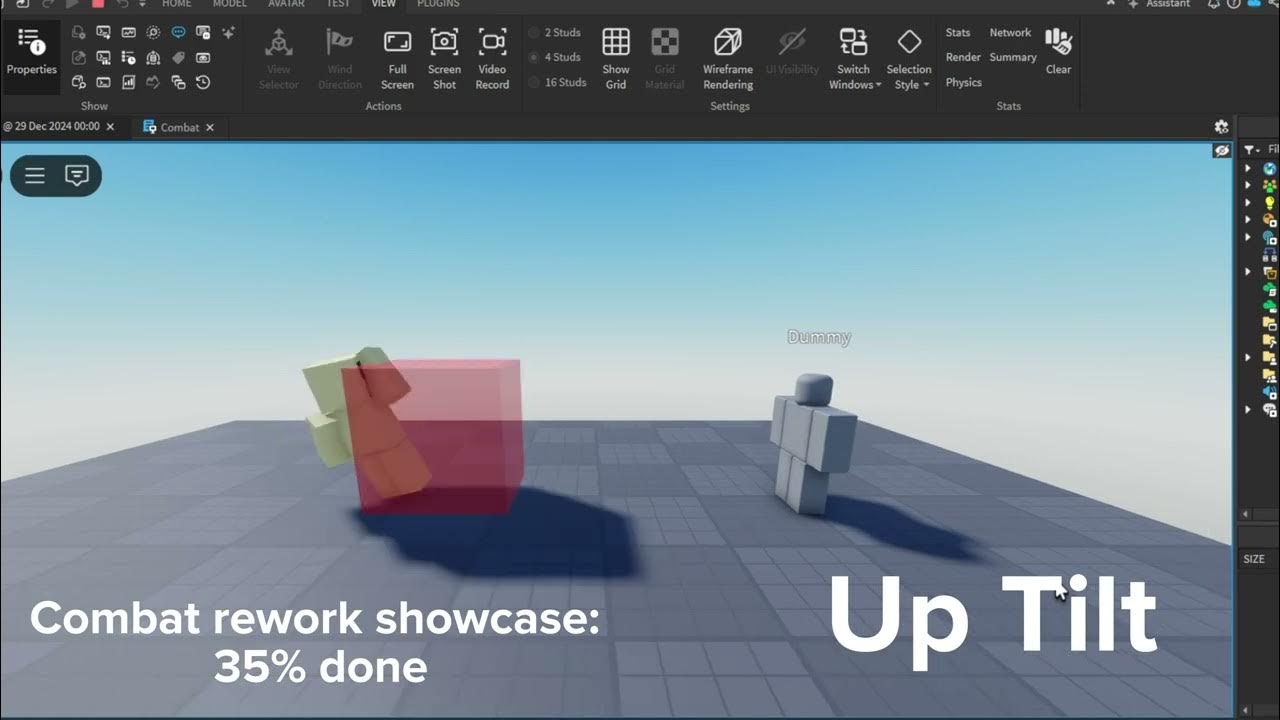This screenshot has width=1280, height=720.
Task: Click the performance monitor icon in top Show row
Action: [x=128, y=33]
